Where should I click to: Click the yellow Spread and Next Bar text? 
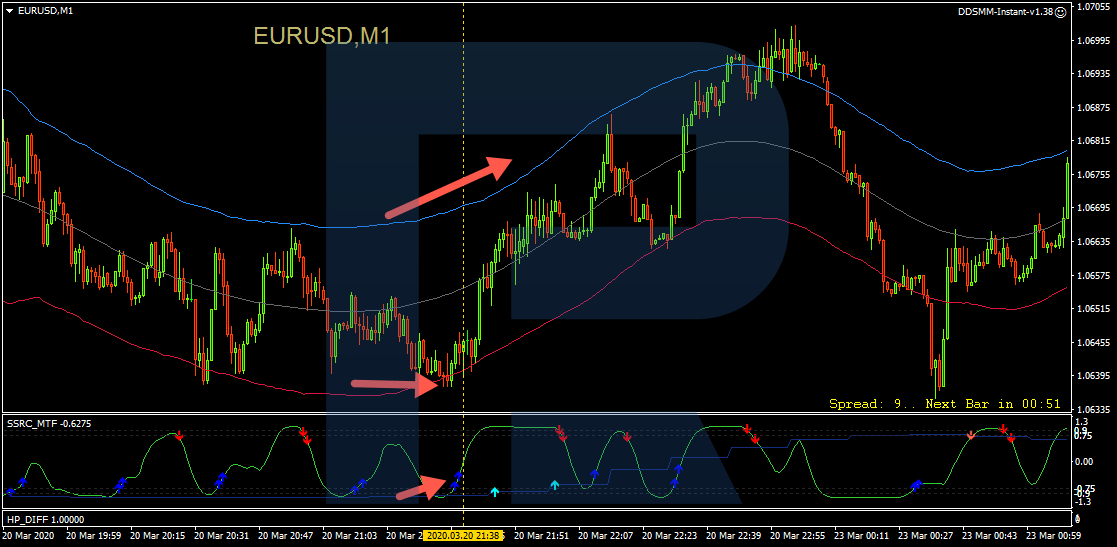pyautogui.click(x=945, y=404)
